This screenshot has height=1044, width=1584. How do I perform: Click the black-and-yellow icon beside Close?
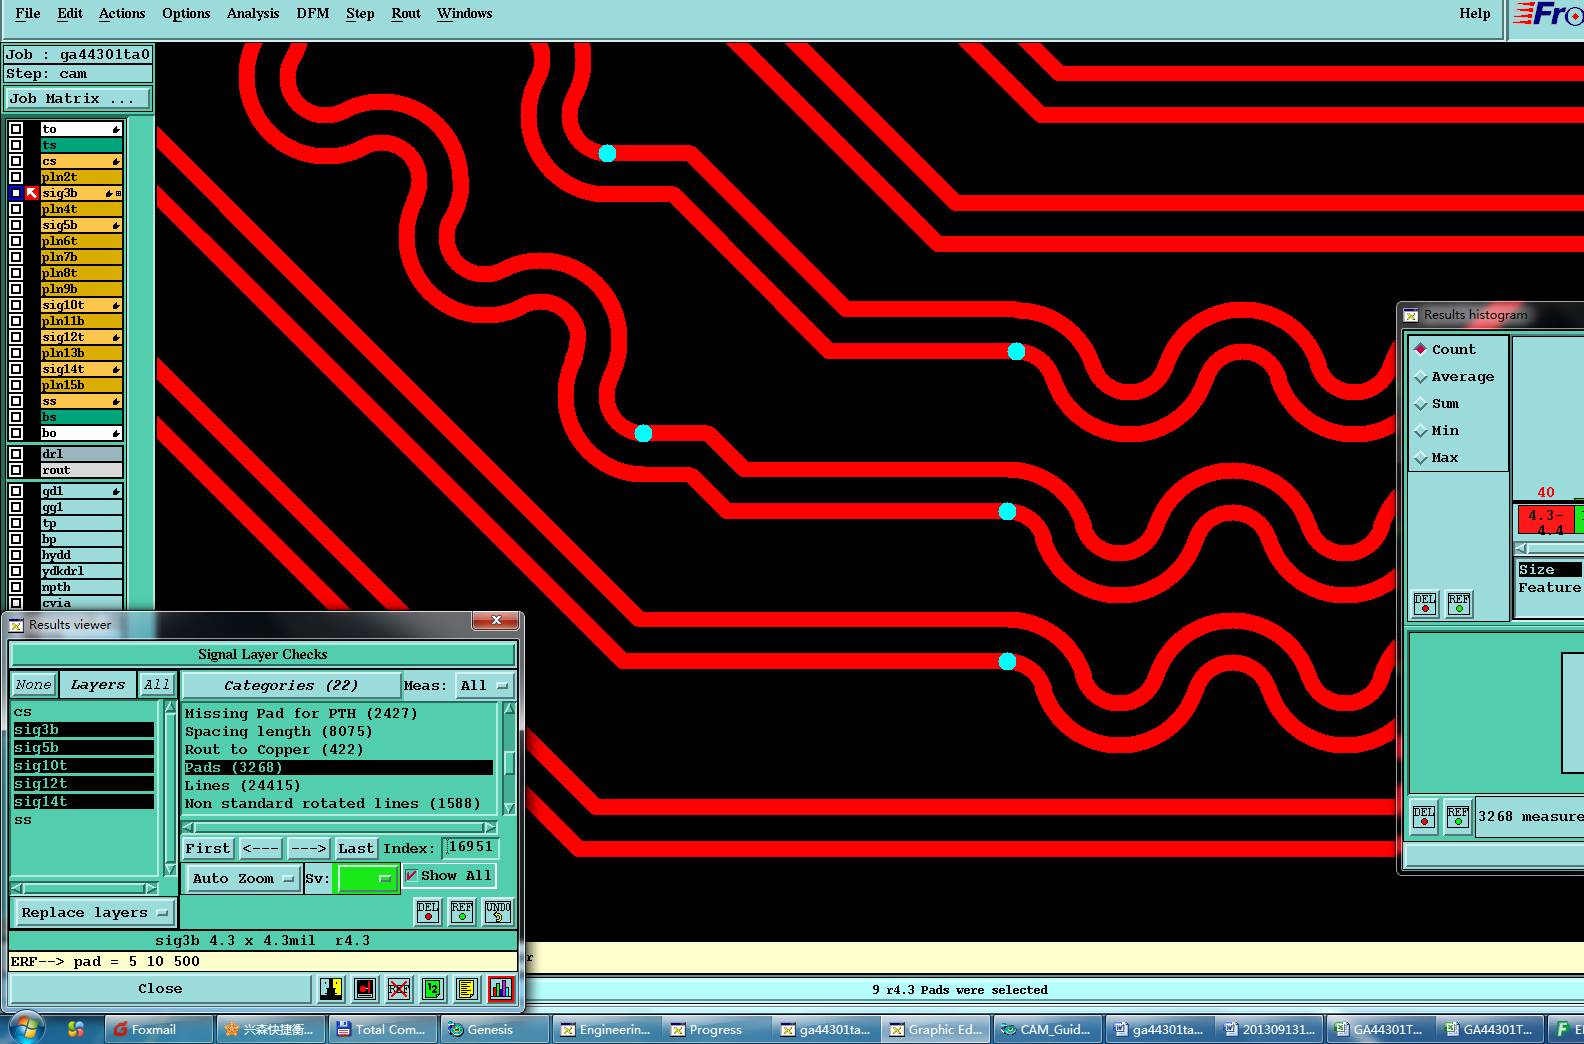coord(331,989)
